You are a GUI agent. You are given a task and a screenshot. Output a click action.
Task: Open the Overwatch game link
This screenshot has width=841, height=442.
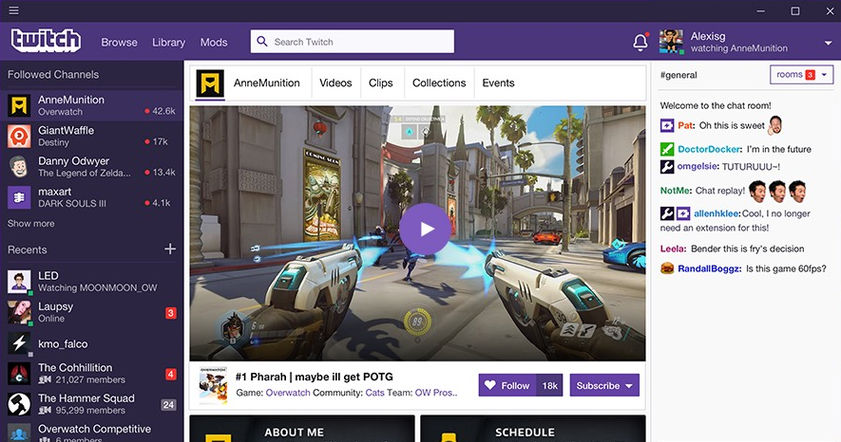tap(288, 393)
